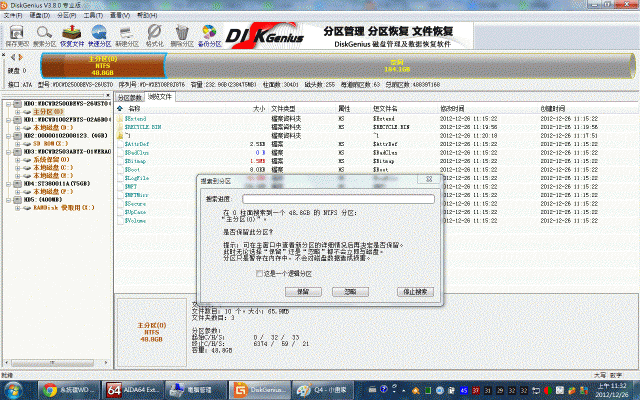Click the Ignore (忽略) button in dialog
Image resolution: width=640 pixels, height=400 pixels.
[x=350, y=292]
